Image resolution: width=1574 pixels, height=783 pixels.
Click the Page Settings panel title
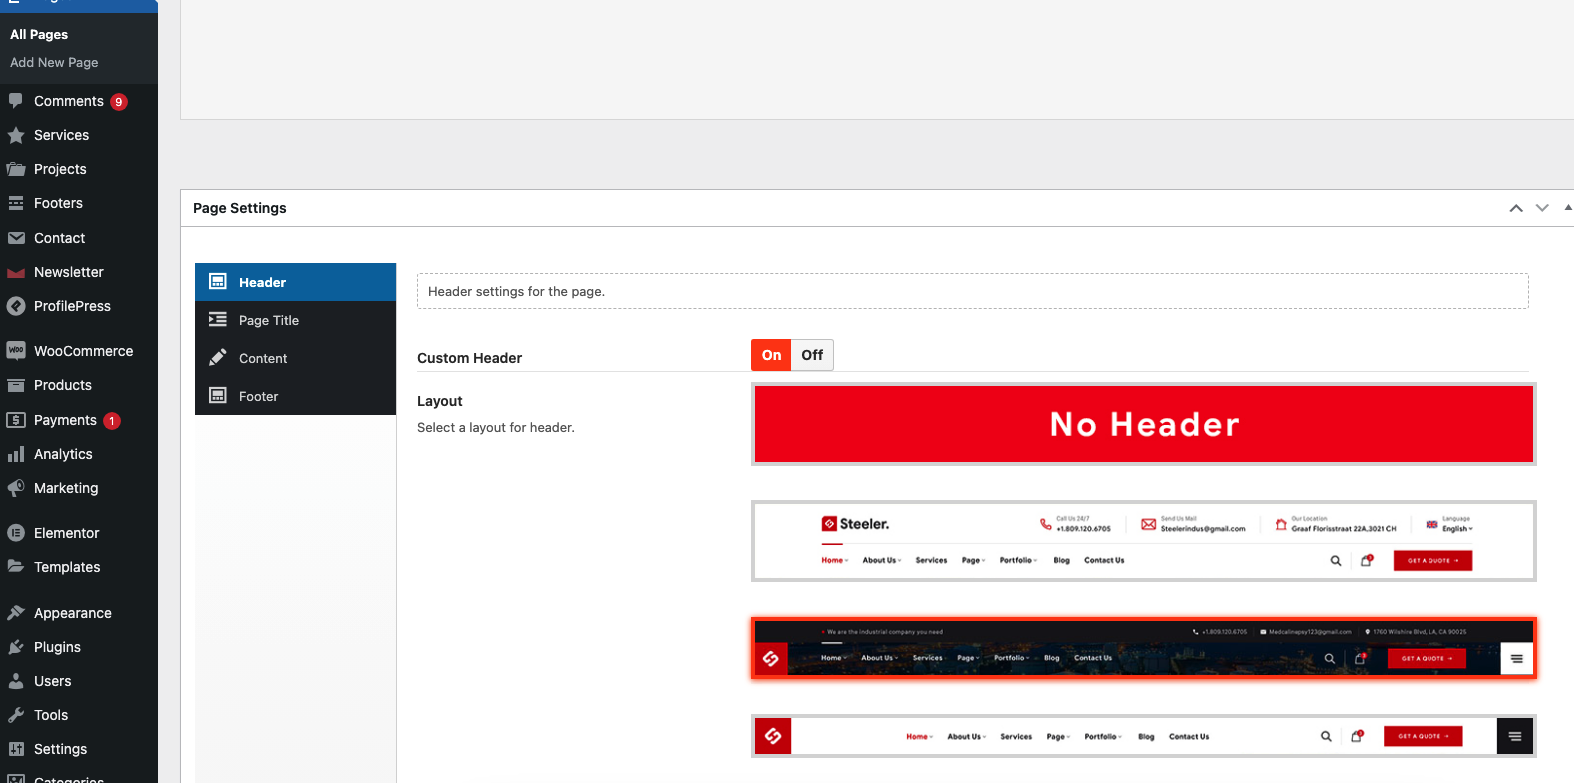(240, 208)
